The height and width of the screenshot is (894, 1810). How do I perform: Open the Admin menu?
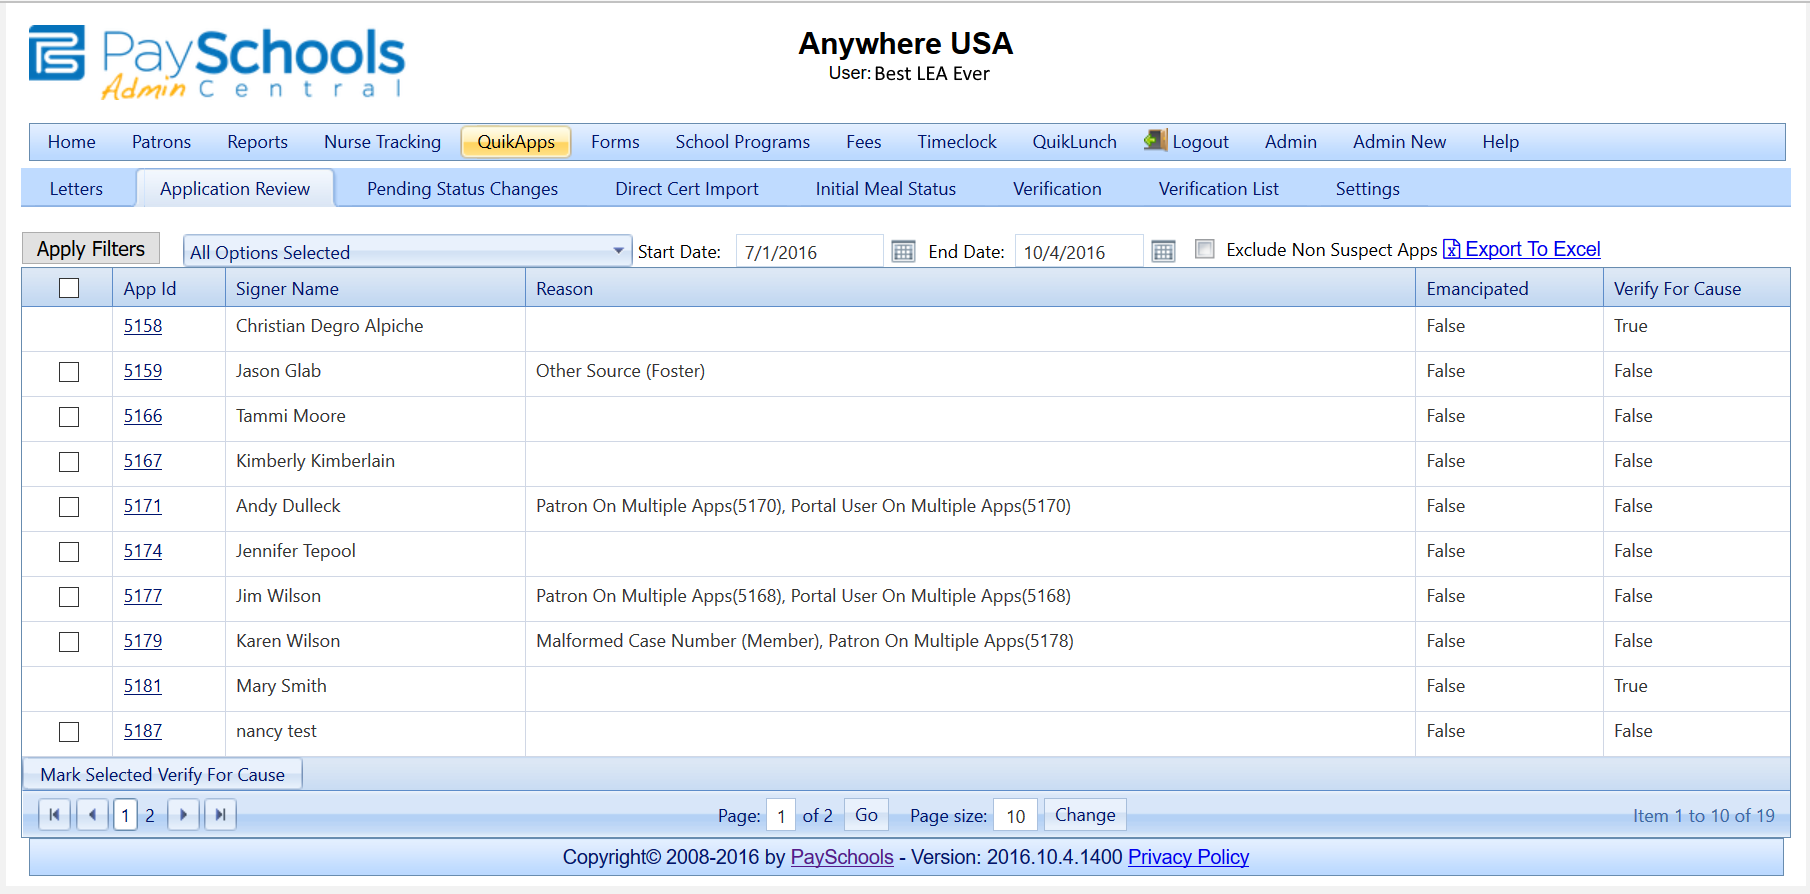pyautogui.click(x=1290, y=142)
